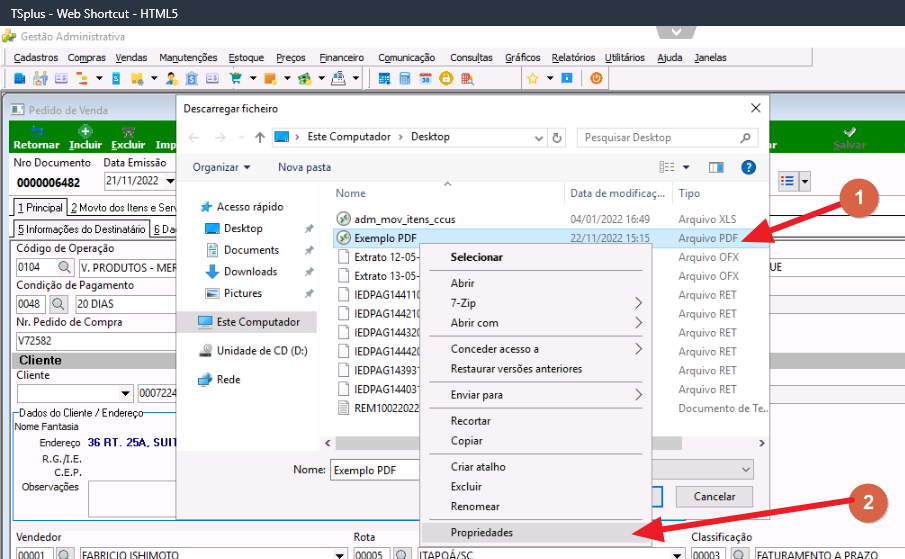Open the yellow folder with gear icon
Image resolution: width=905 pixels, height=559 pixels.
(x=137, y=78)
